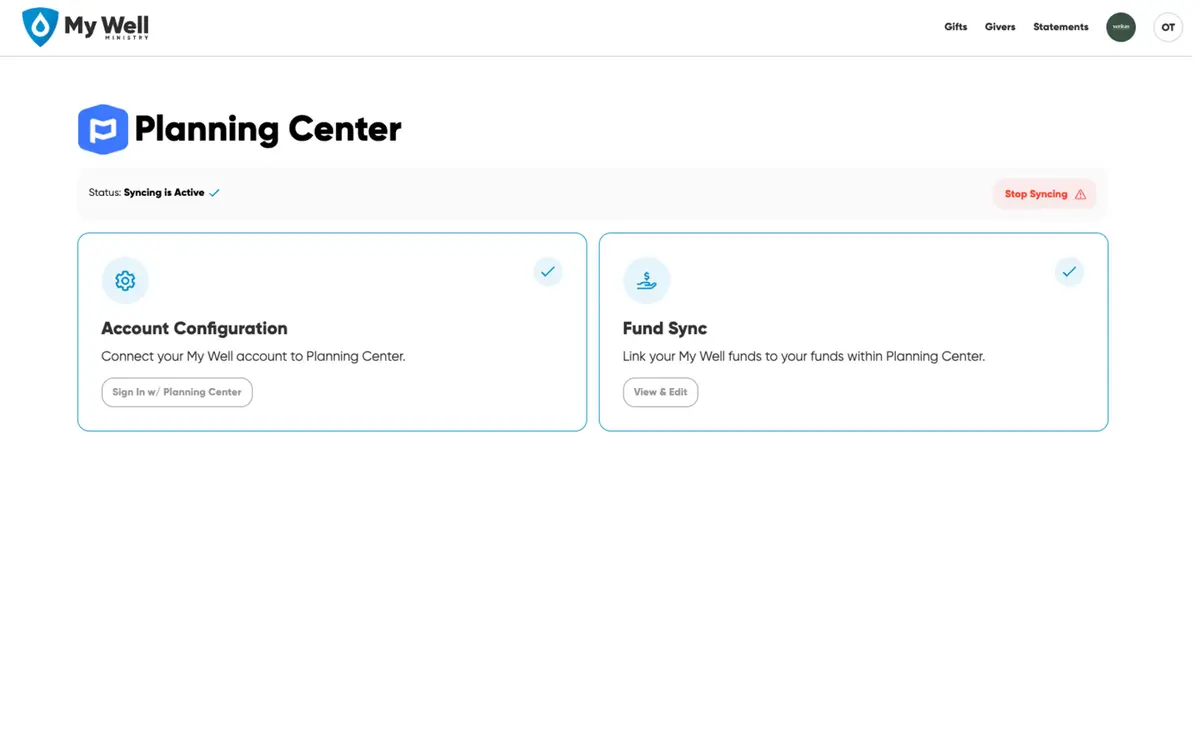This screenshot has width=1200, height=733.
Task: Click the dark green organization avatar
Action: coord(1120,27)
